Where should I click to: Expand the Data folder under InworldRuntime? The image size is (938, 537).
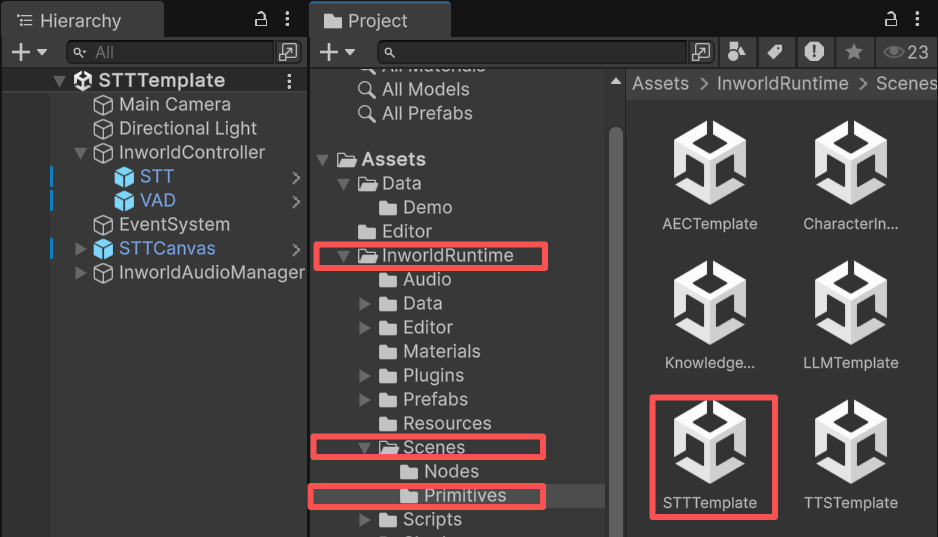pos(364,304)
